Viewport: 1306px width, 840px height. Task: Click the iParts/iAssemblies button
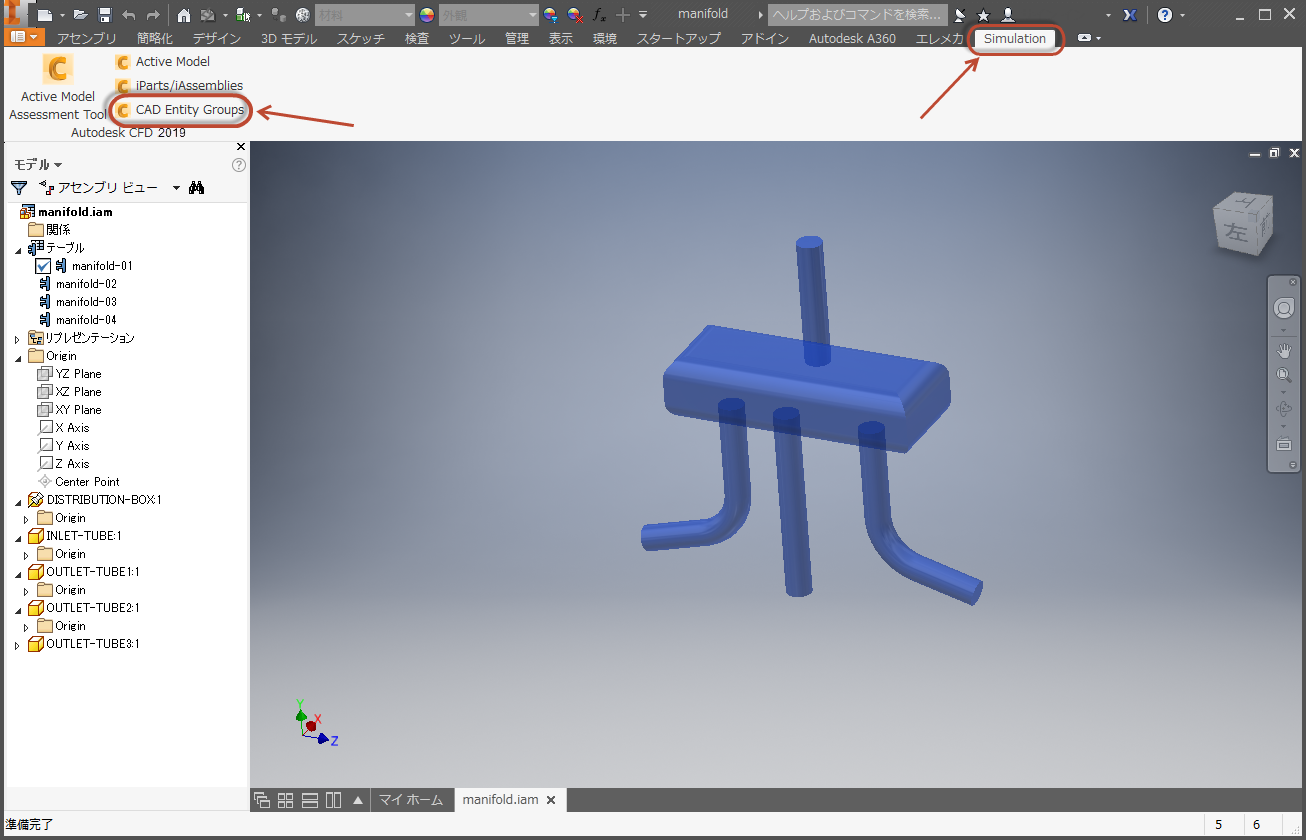pyautogui.click(x=178, y=86)
